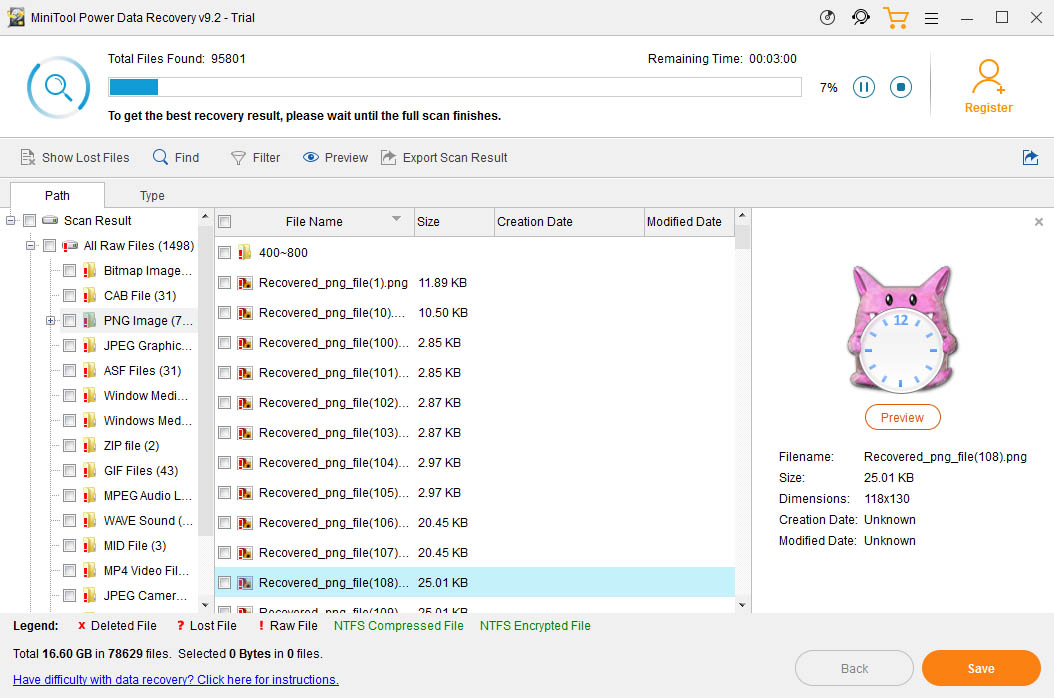Viewport: 1054px width, 698px height.
Task: Click the File Name column sort arrow
Action: pyautogui.click(x=396, y=219)
